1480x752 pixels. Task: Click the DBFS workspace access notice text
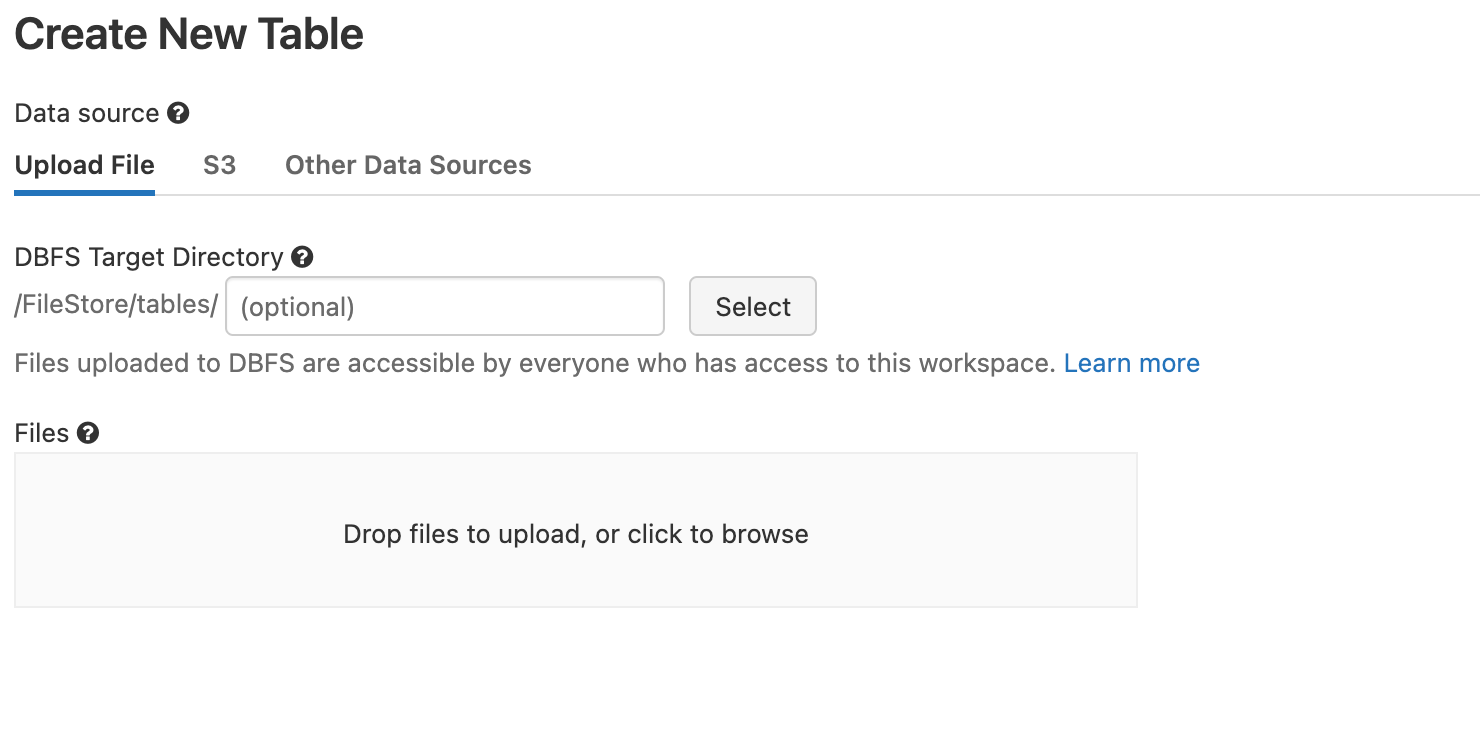pos(535,363)
